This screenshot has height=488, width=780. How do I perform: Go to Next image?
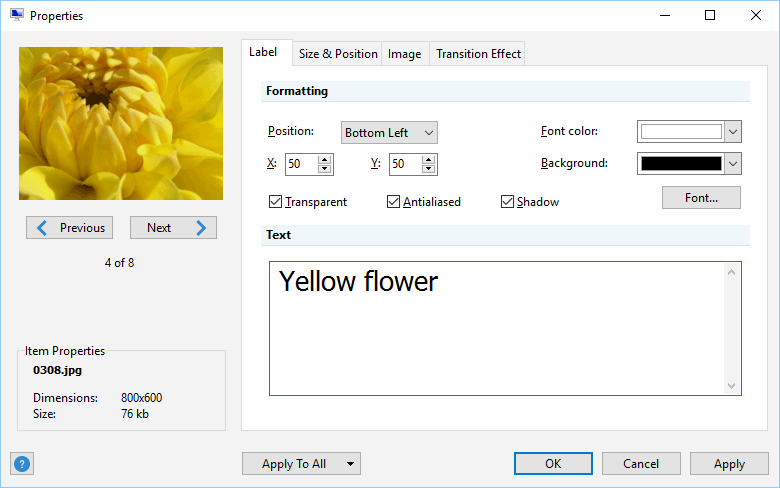173,228
